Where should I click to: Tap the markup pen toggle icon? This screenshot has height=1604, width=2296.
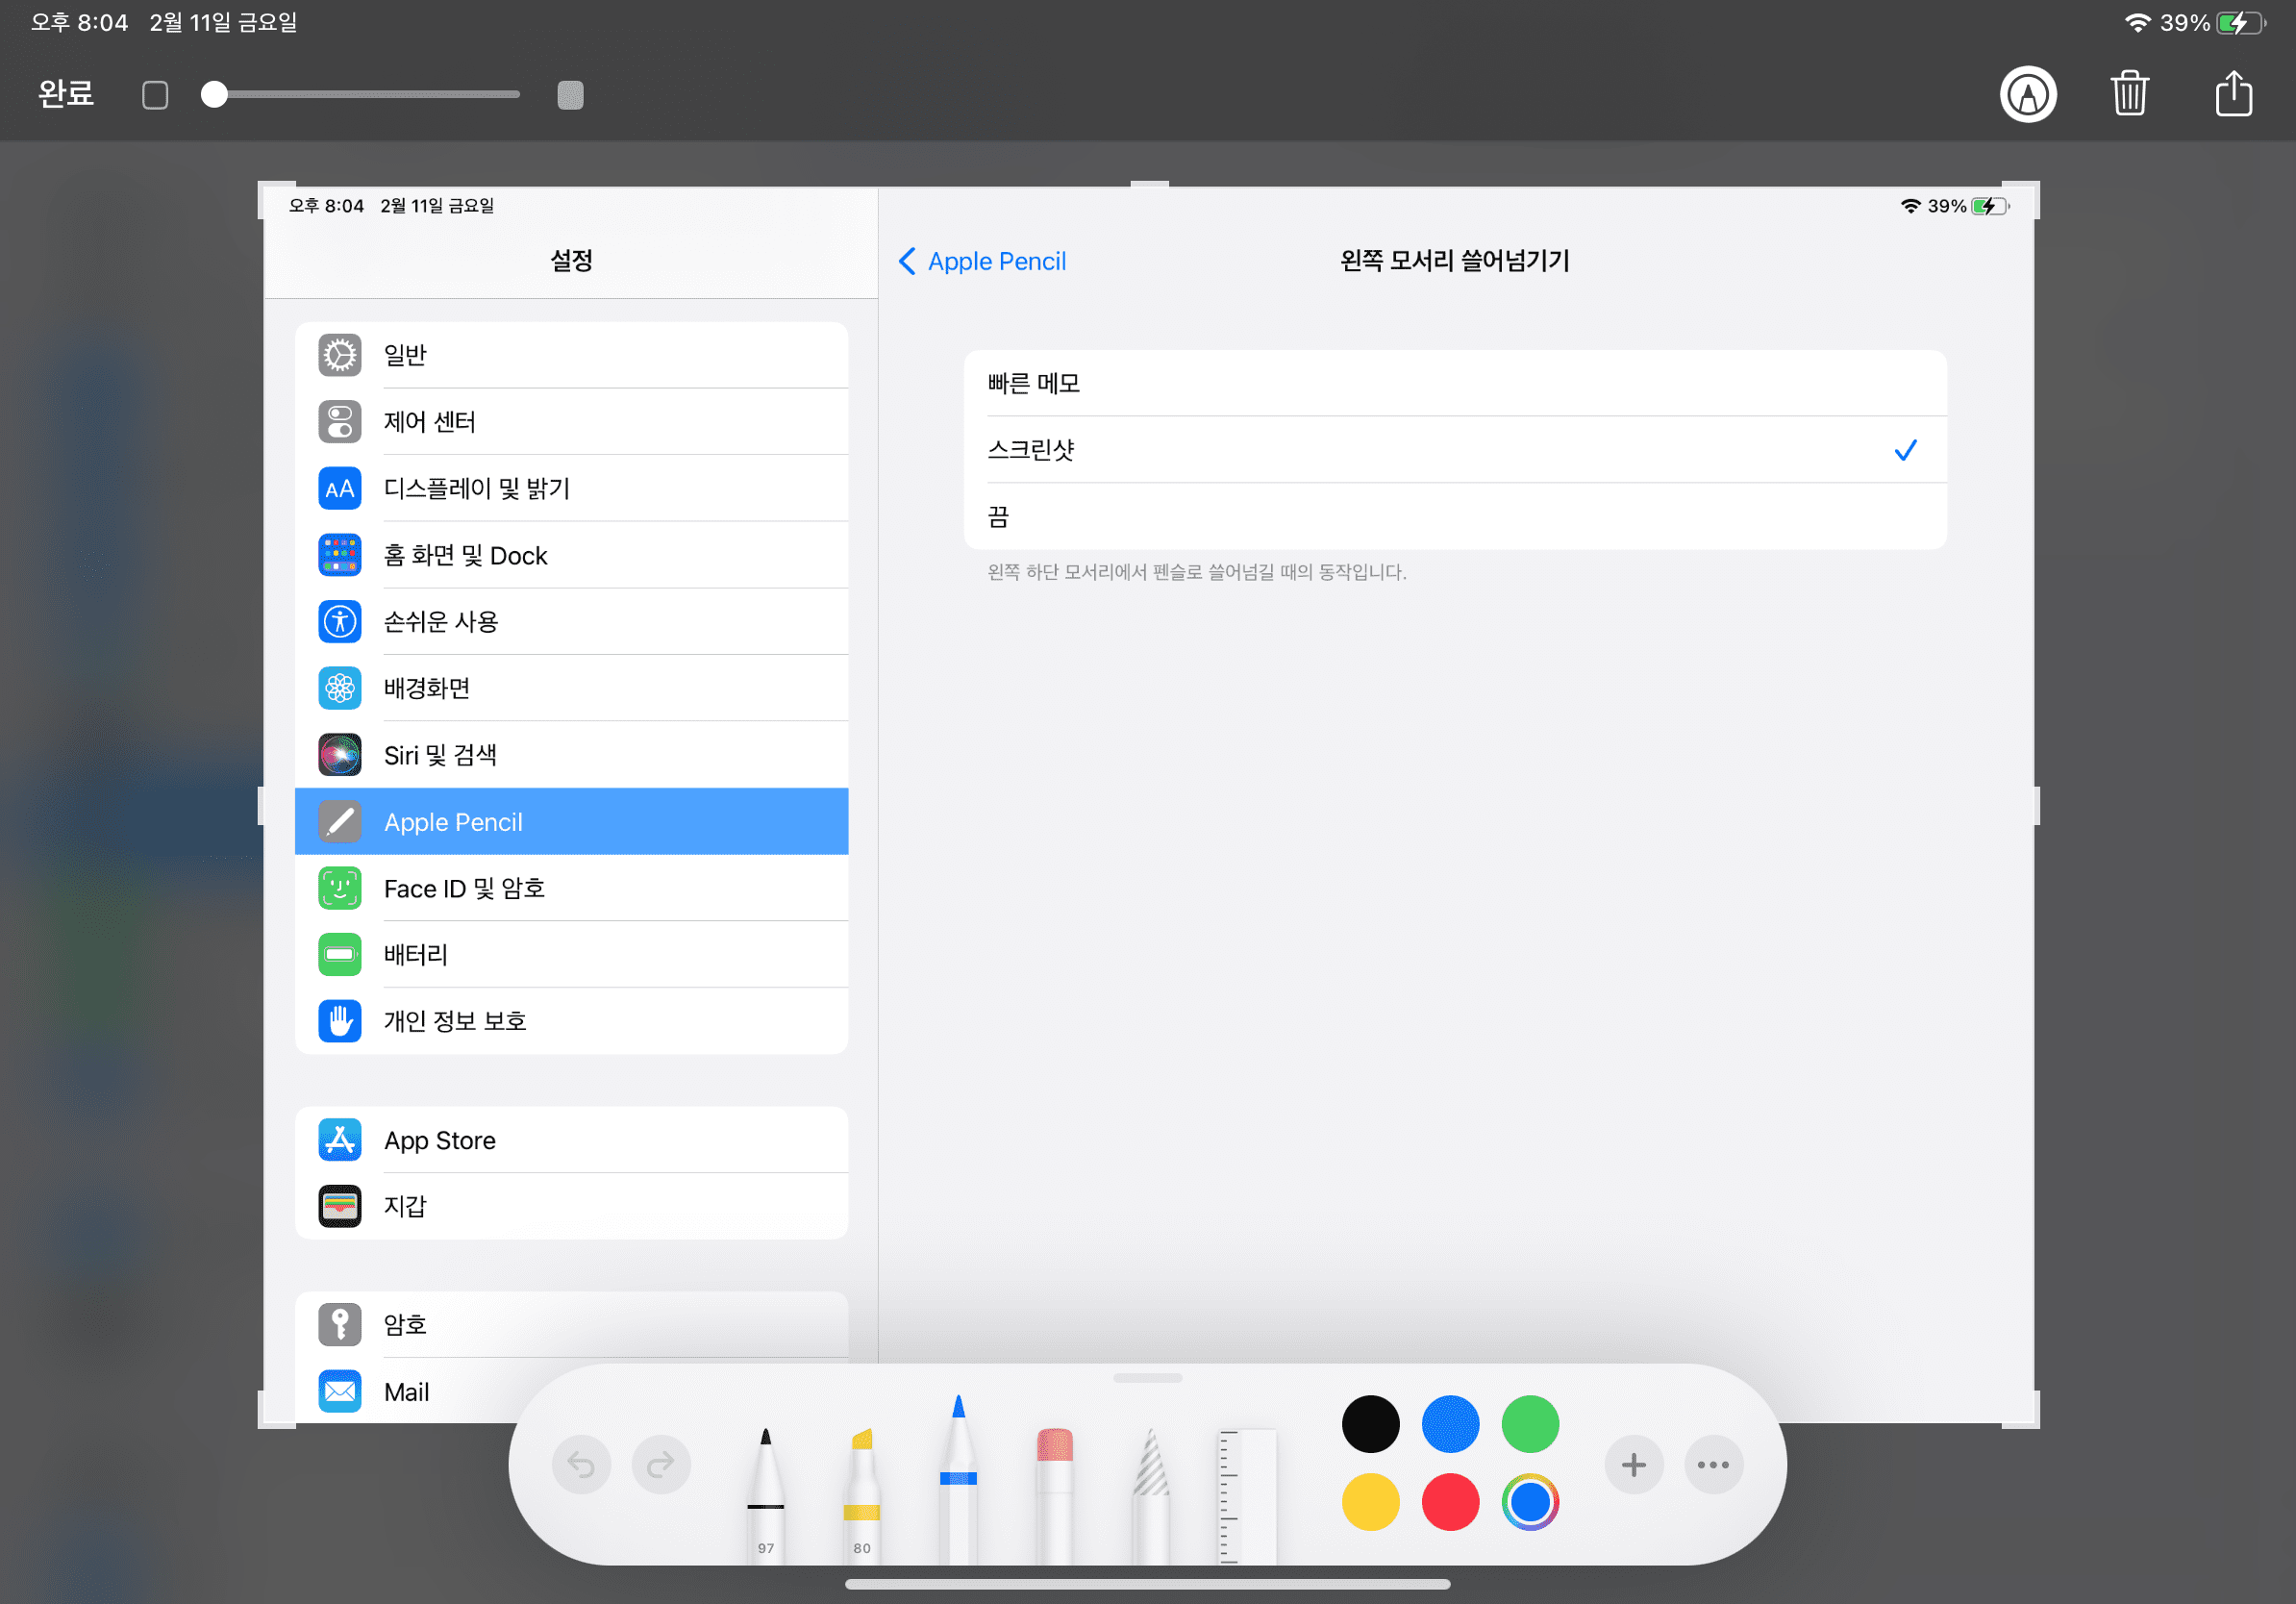[x=2027, y=95]
